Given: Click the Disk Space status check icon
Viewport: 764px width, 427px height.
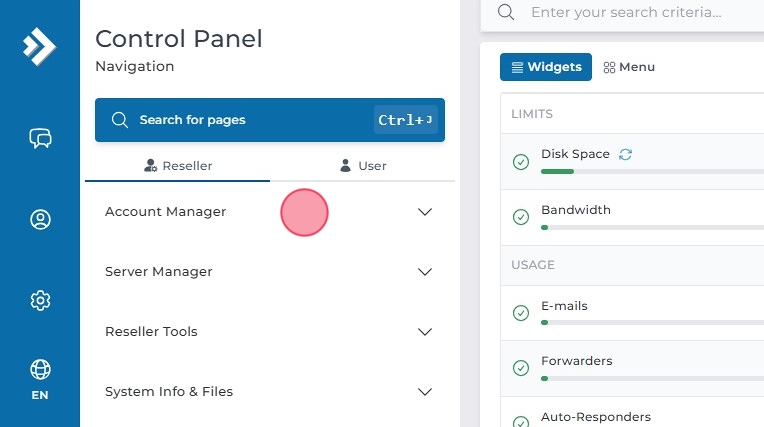Looking at the screenshot, I should (x=520, y=162).
